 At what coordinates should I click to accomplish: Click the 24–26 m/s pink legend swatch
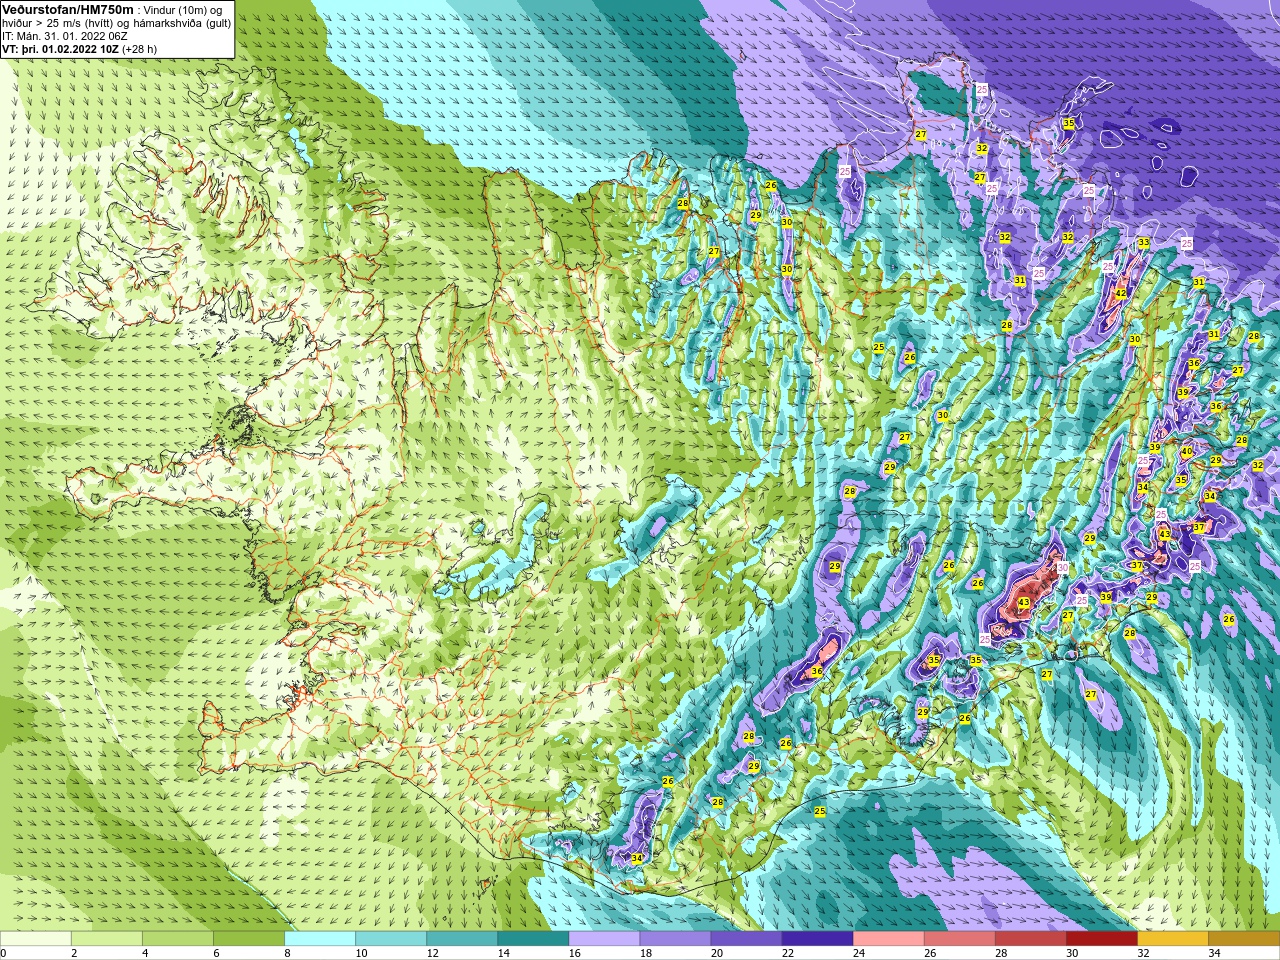click(888, 939)
